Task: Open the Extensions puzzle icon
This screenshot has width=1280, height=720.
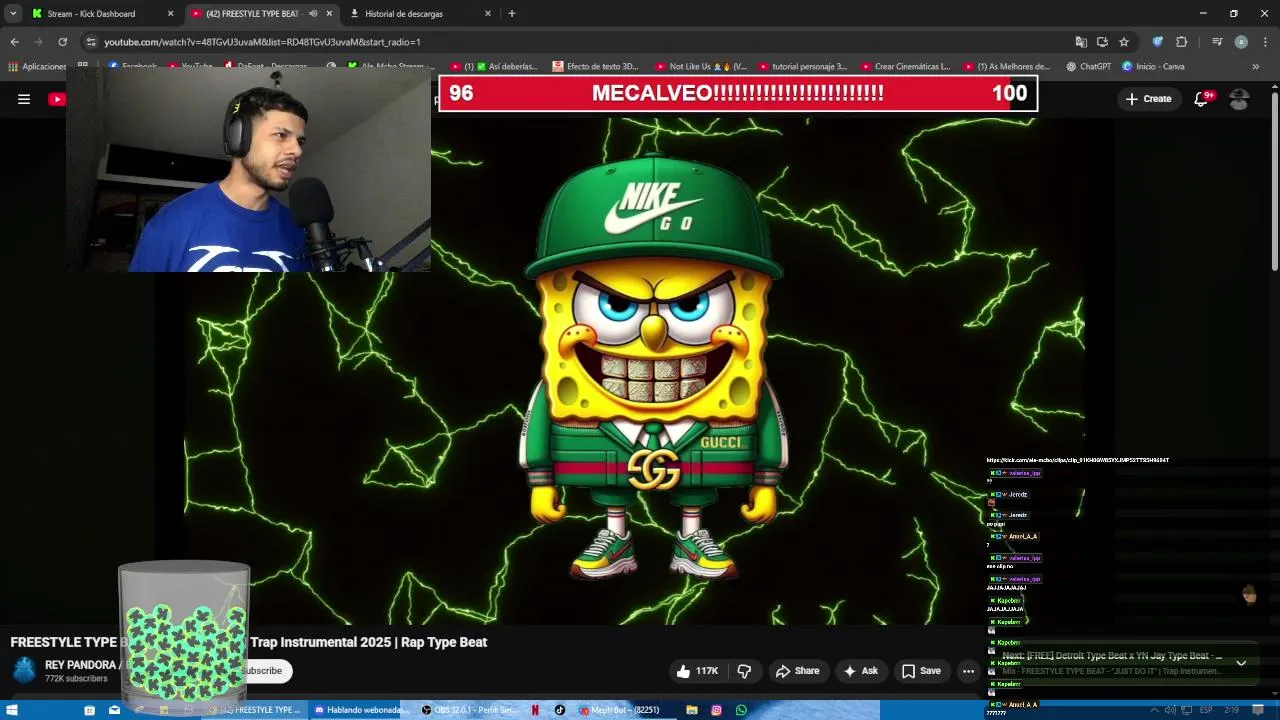Action: tap(1181, 42)
